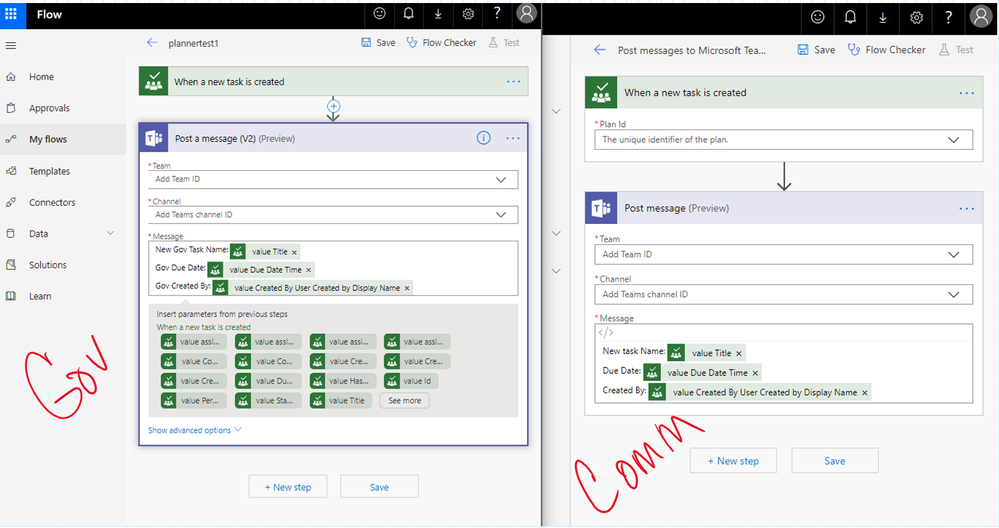Image resolution: width=999 pixels, height=528 pixels.
Task: Run Flow Checker in the right window toolbar
Action: (886, 50)
